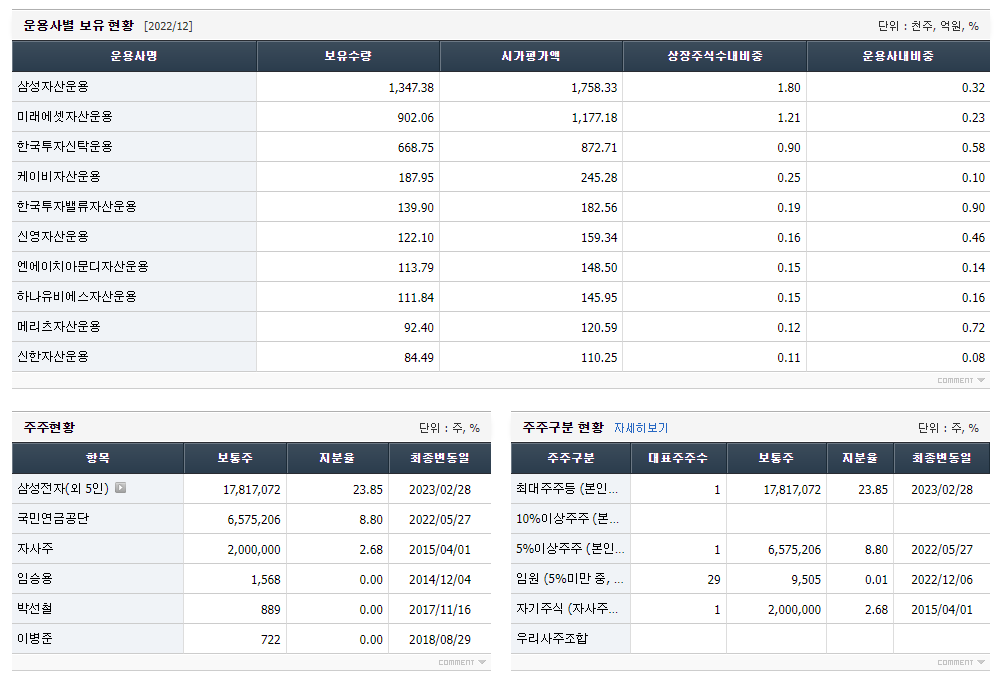
Task: Click the 1,347.38 holding quantity value
Action: 411,88
